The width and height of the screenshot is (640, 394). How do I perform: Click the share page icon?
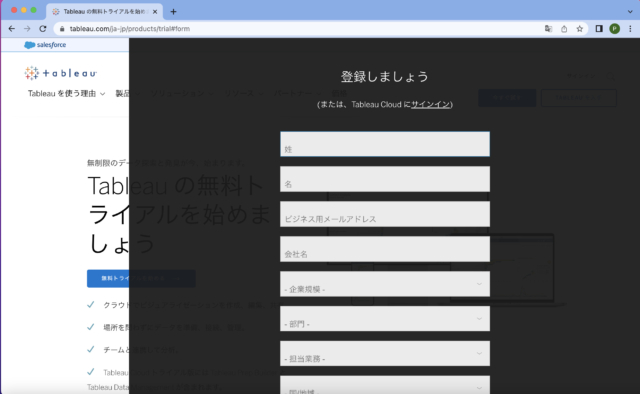click(564, 29)
